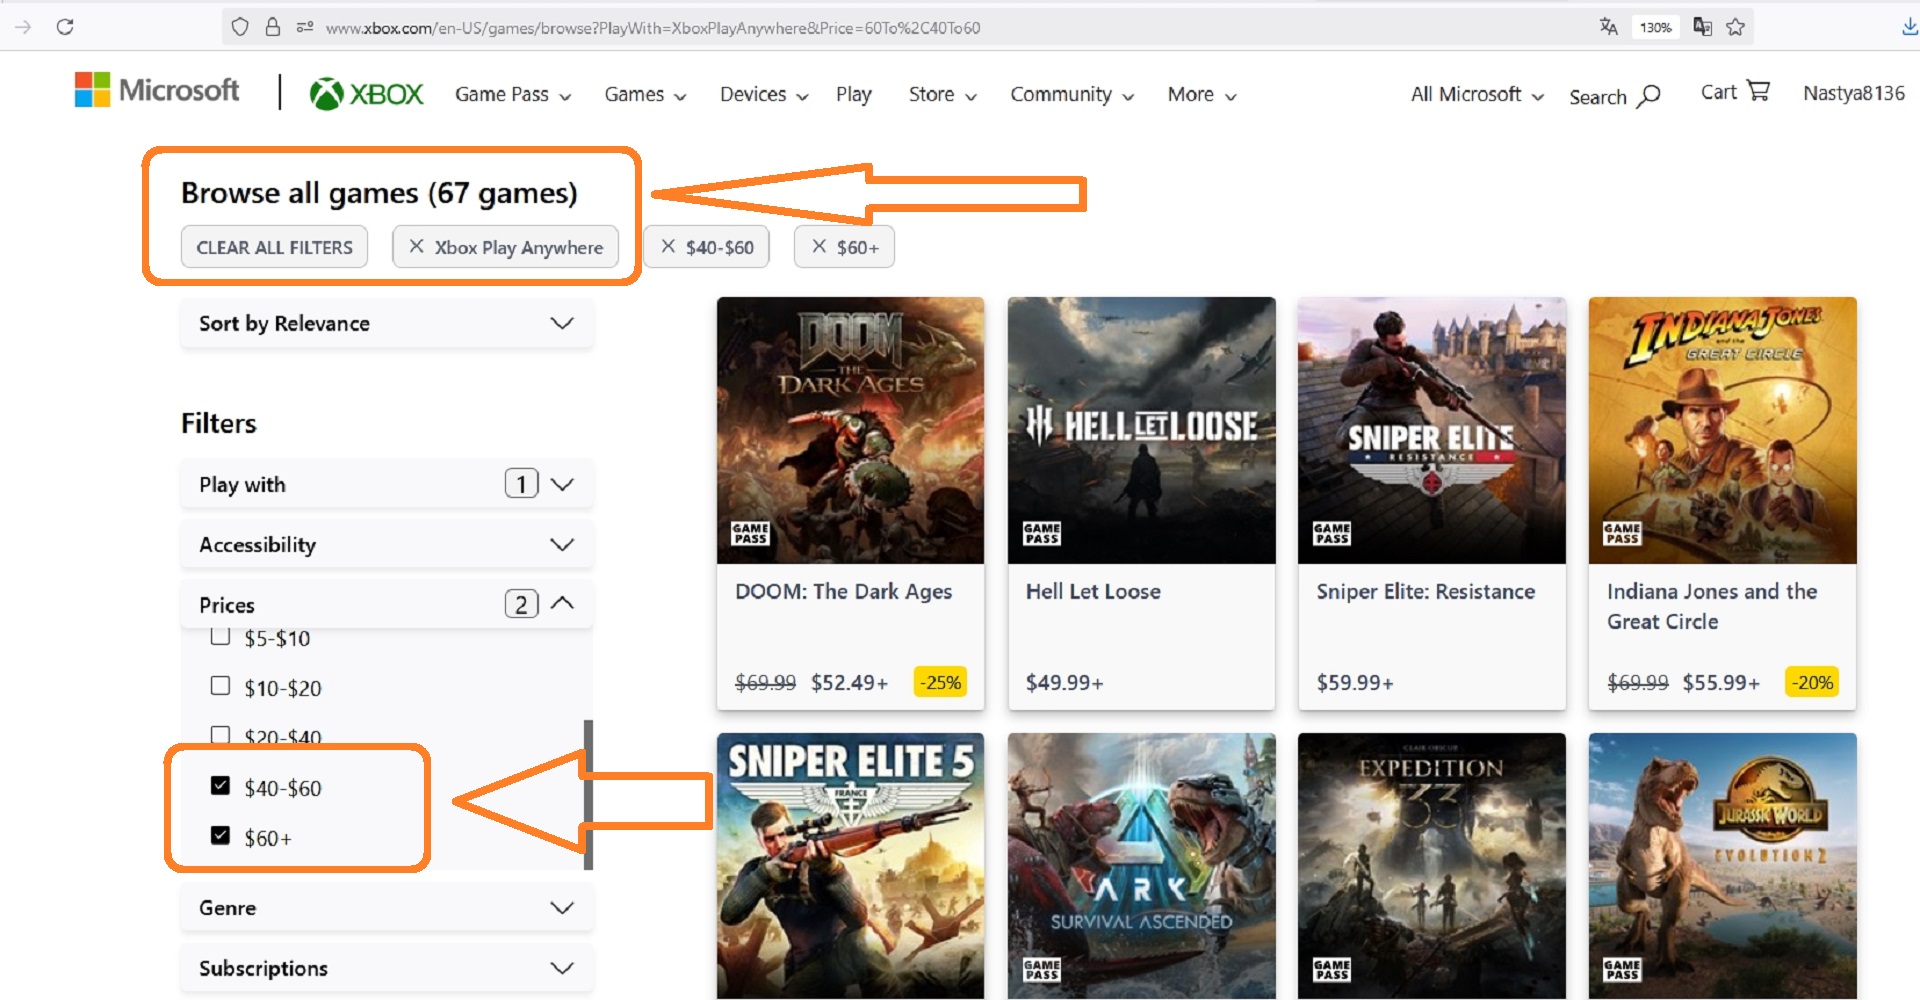Click the Prices filter list scrollbar
The width and height of the screenshot is (1920, 1000).
(589, 795)
